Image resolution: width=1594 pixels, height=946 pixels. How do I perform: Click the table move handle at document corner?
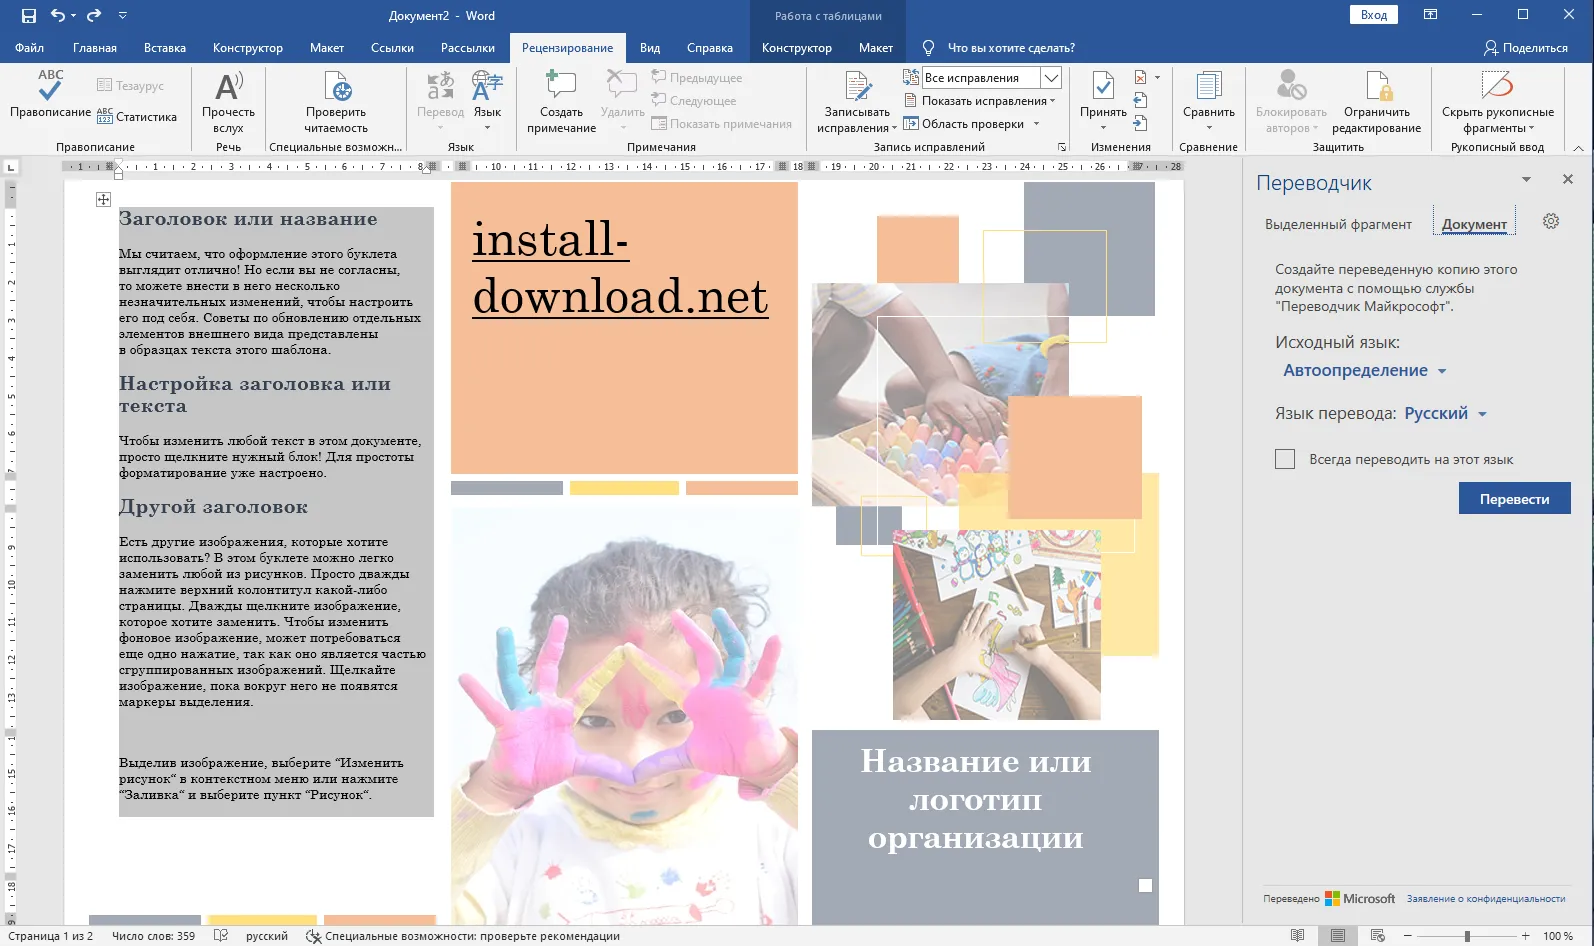[103, 200]
